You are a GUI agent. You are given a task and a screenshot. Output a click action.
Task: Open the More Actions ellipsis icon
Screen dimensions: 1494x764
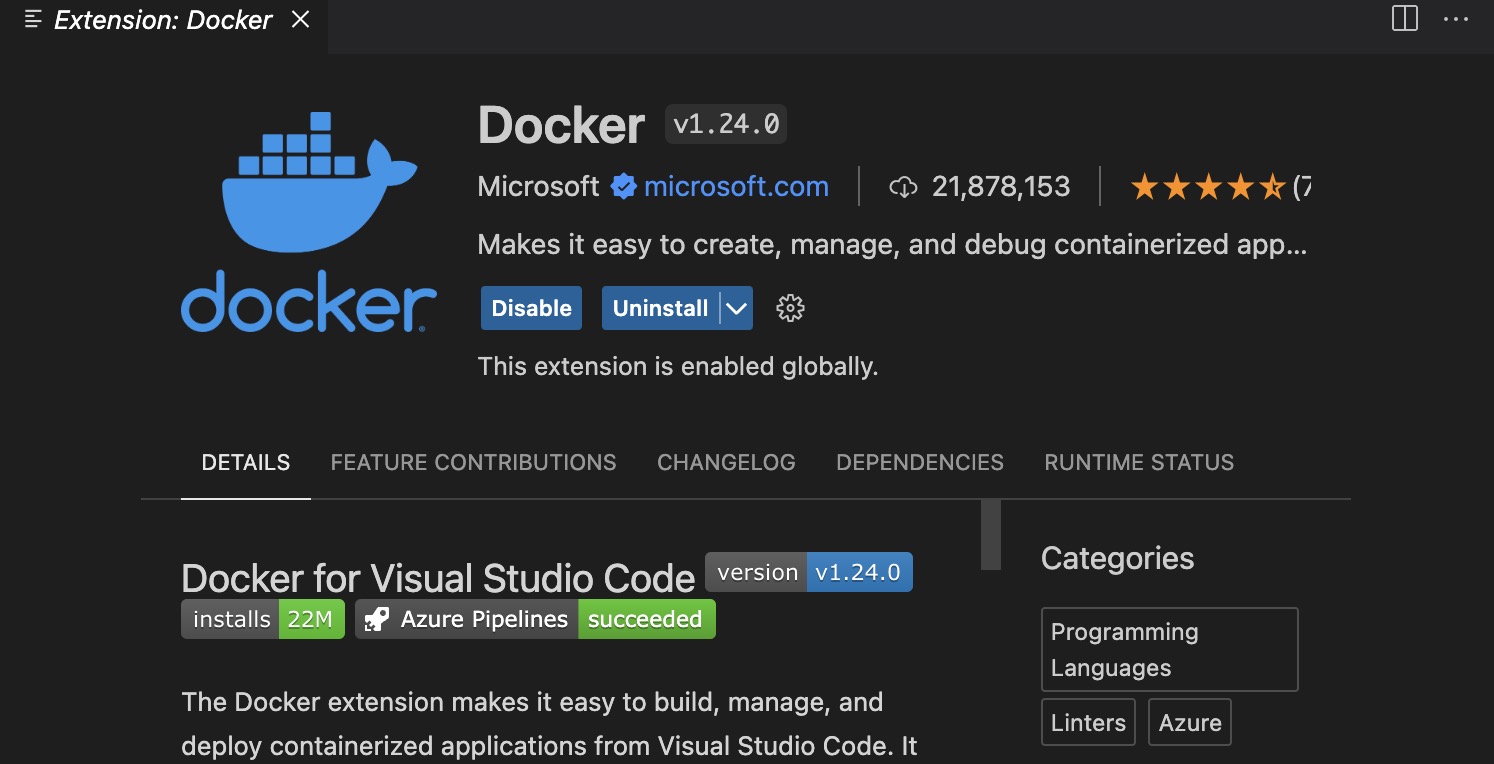pyautogui.click(x=1455, y=18)
